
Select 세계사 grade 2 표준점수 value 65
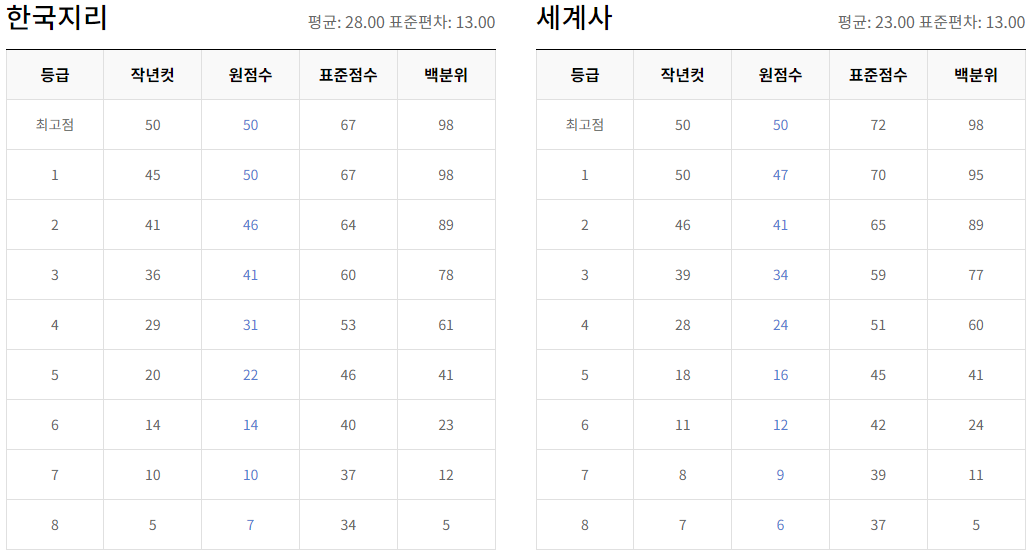(878, 225)
